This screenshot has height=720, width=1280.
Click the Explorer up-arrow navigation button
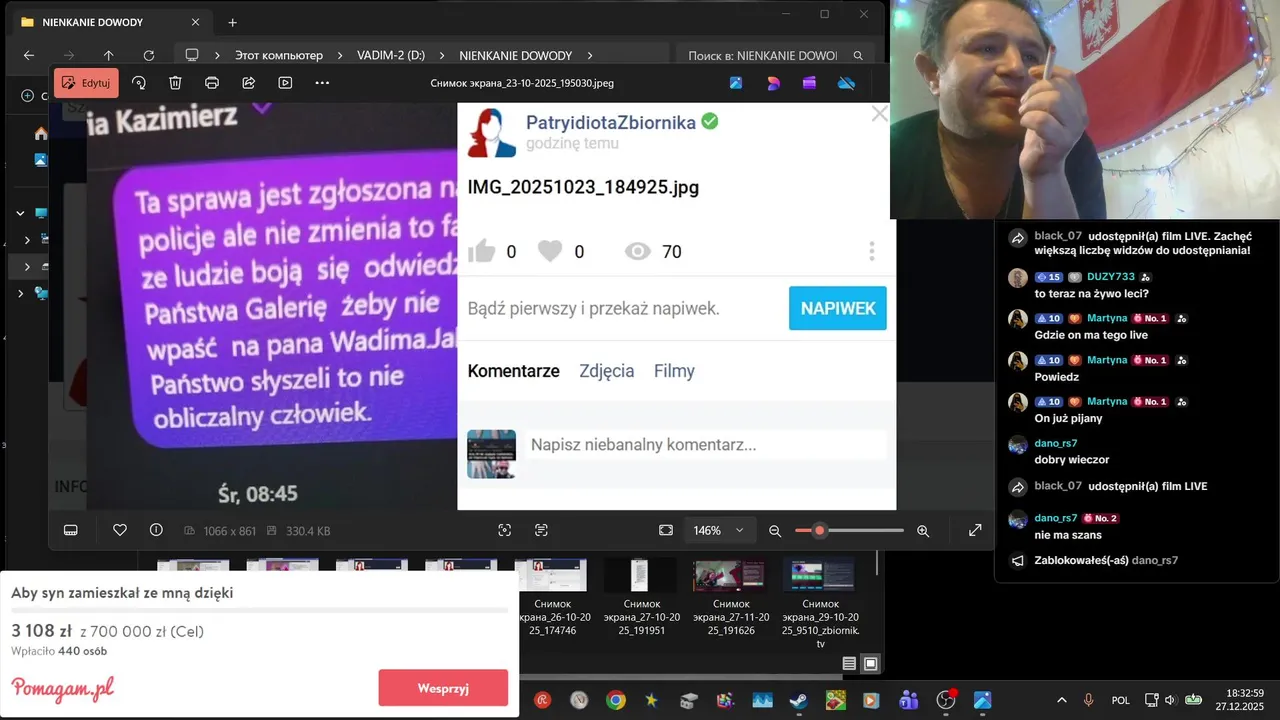click(108, 55)
